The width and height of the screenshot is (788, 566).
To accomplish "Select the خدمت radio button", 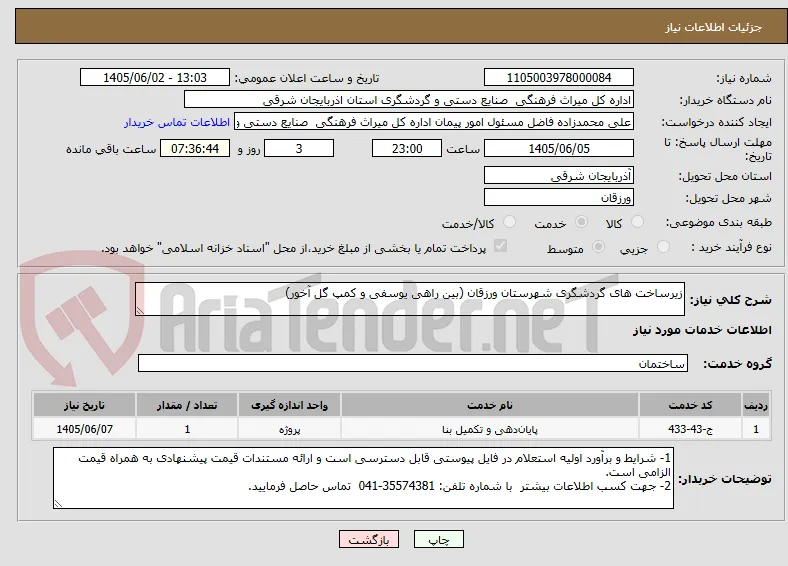I will [x=581, y=222].
